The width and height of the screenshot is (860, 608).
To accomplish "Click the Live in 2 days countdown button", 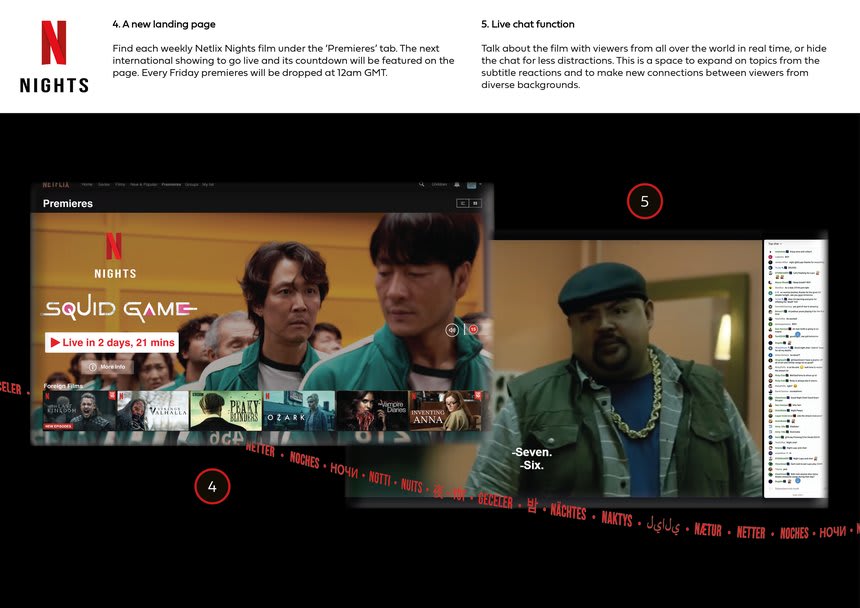I will (x=112, y=342).
